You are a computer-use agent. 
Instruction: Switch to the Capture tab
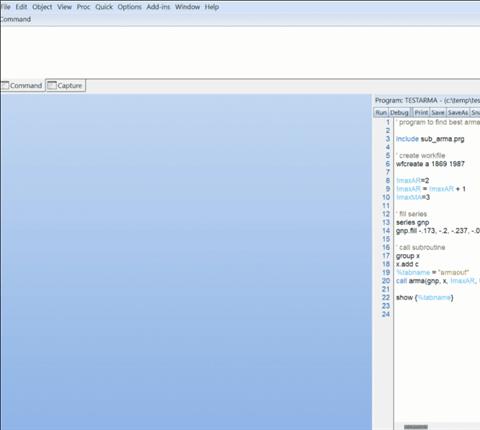point(66,86)
